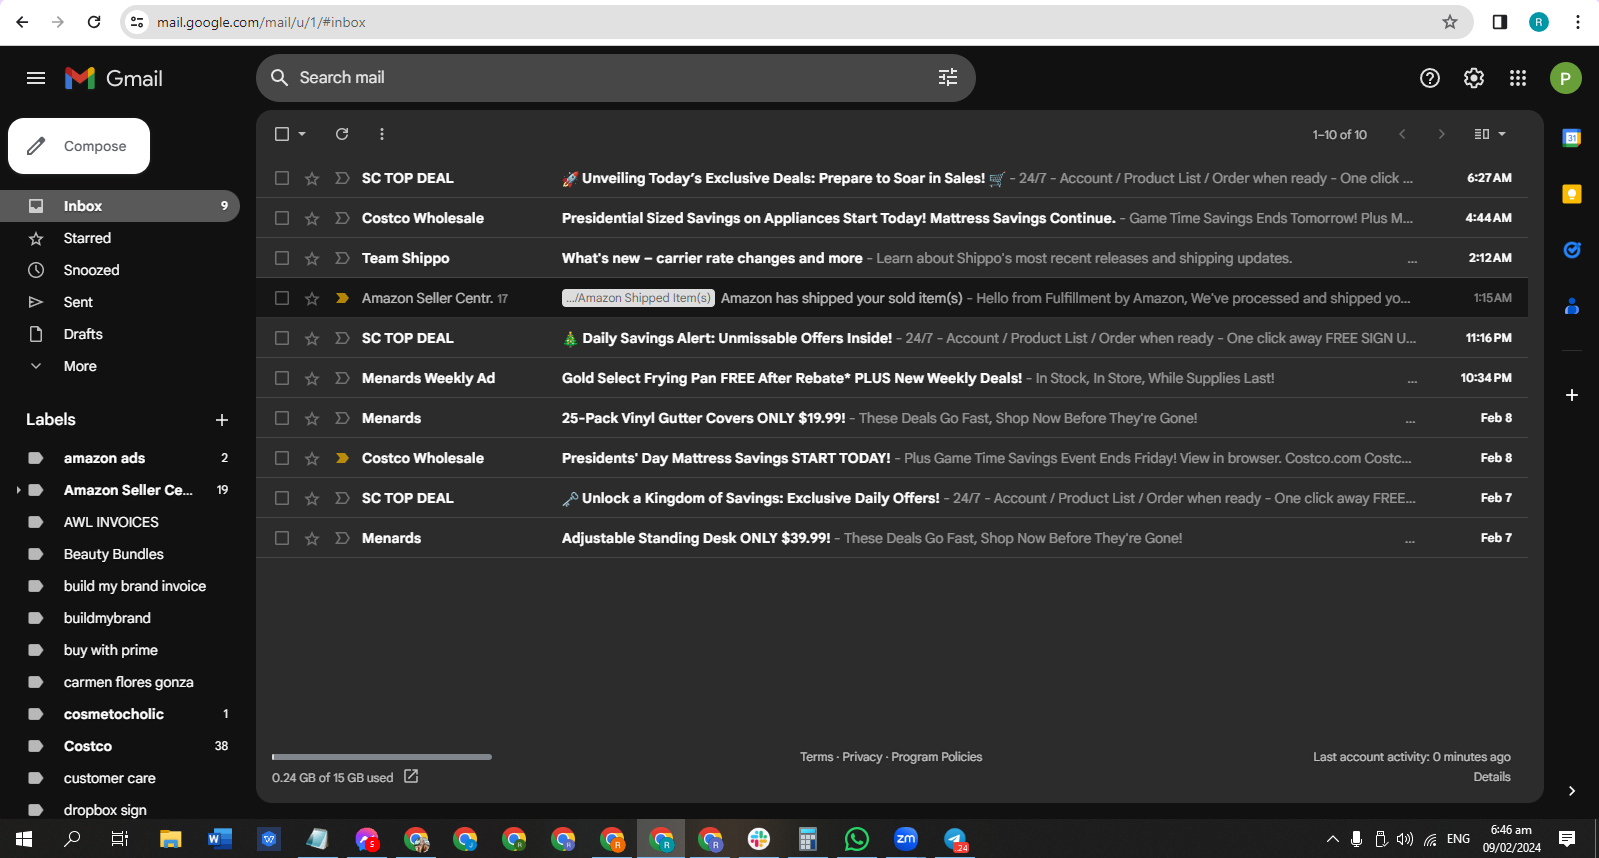This screenshot has height=858, width=1599.
Task: Open Zoom from the taskbar
Action: (x=906, y=839)
